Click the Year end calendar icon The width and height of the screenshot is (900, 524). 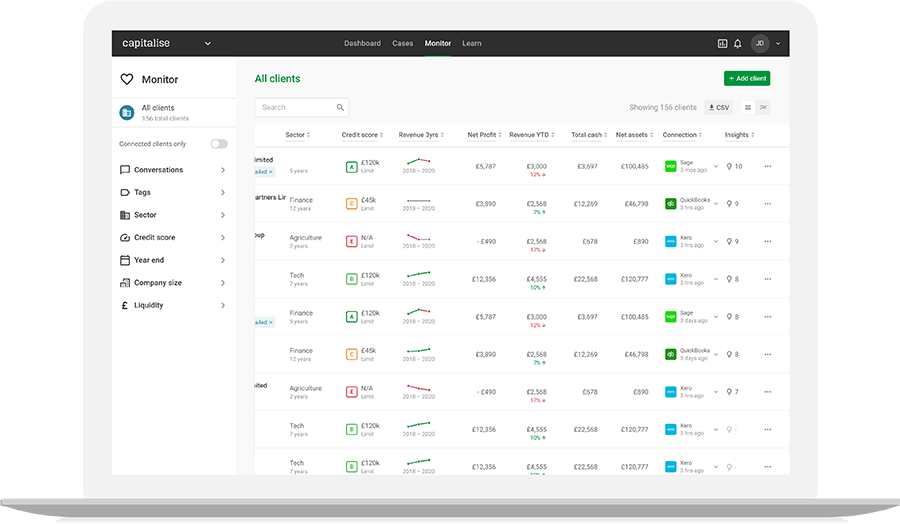tap(125, 260)
